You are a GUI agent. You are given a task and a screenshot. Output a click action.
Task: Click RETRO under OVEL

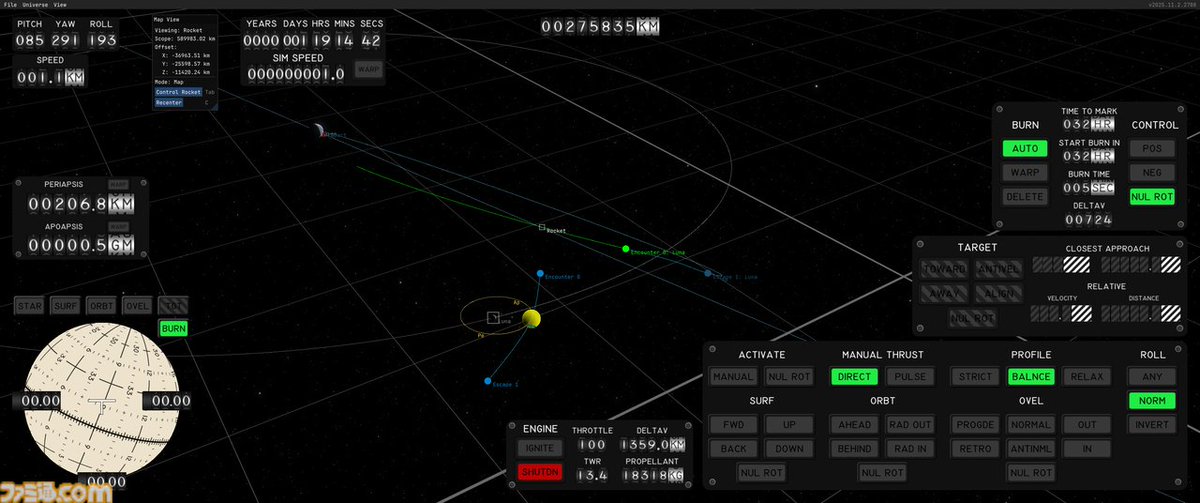click(x=975, y=448)
